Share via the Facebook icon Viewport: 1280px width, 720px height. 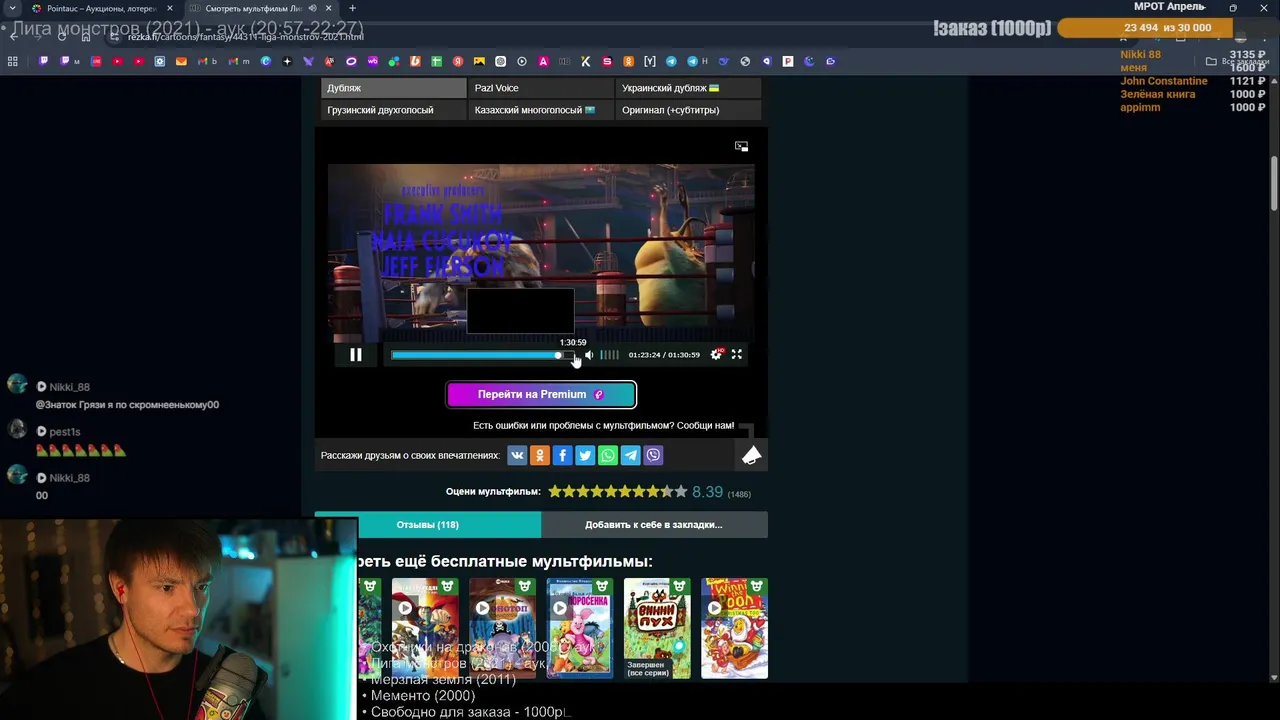pyautogui.click(x=562, y=455)
